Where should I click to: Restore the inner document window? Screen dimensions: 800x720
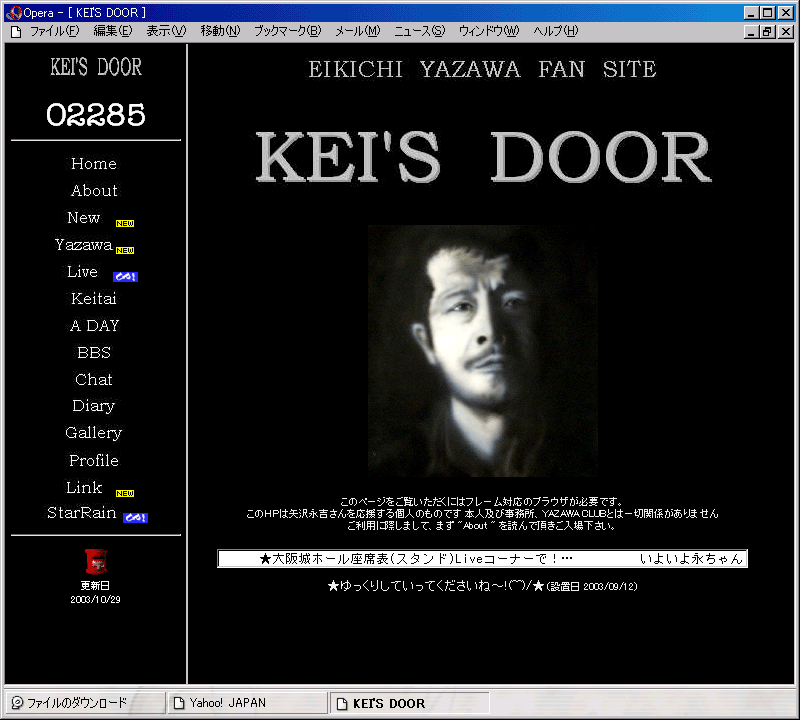[767, 32]
